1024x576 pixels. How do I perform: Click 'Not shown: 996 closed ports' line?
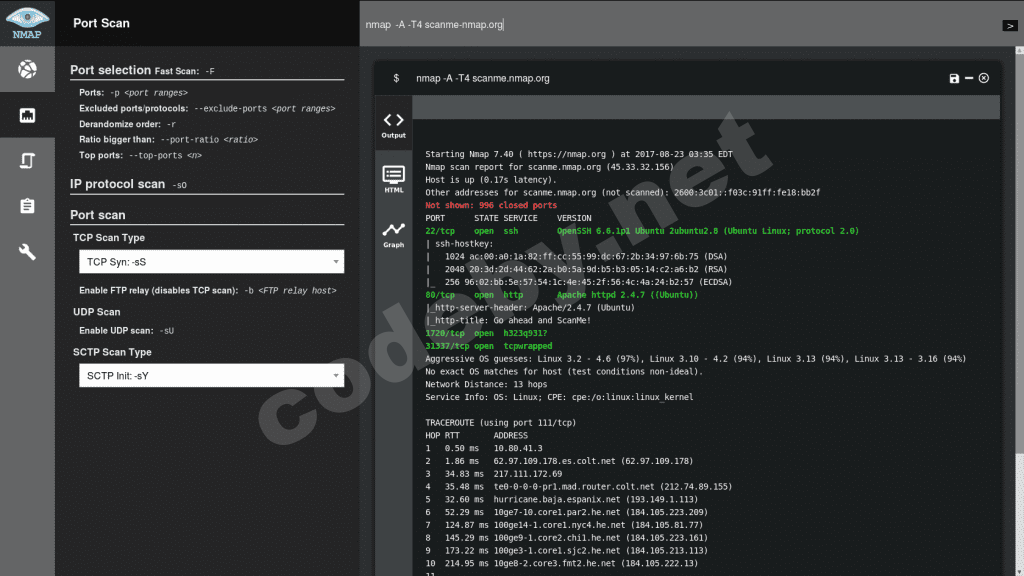point(491,205)
